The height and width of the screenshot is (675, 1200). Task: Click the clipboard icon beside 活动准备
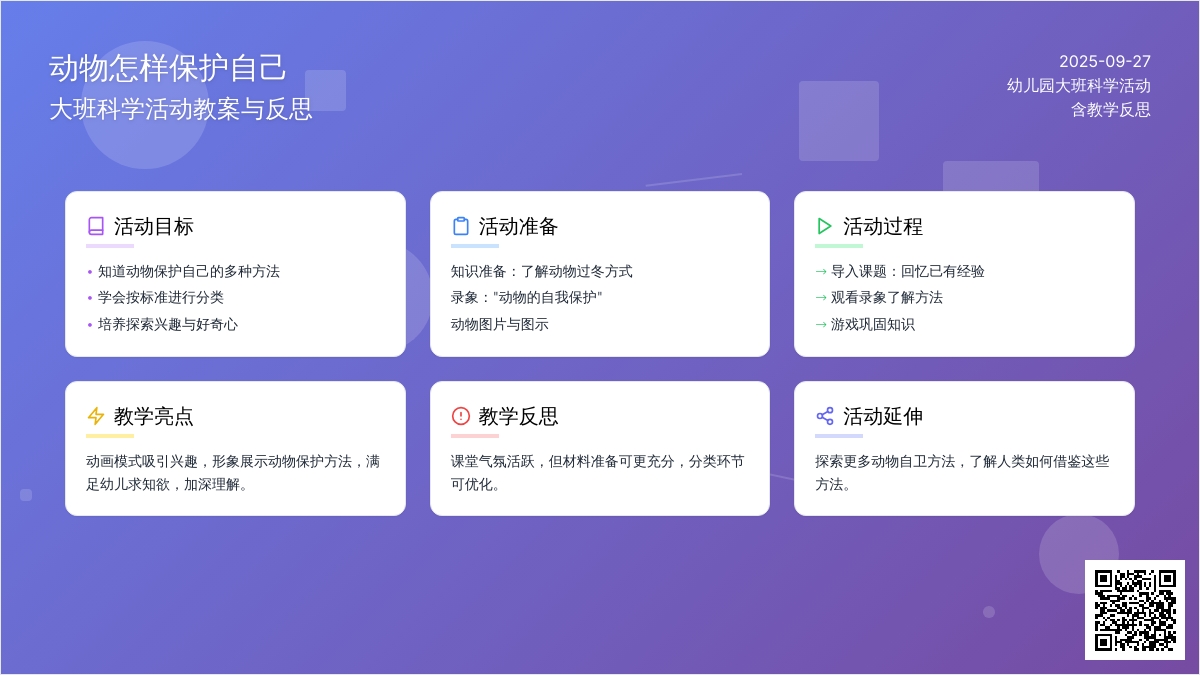(x=461, y=226)
